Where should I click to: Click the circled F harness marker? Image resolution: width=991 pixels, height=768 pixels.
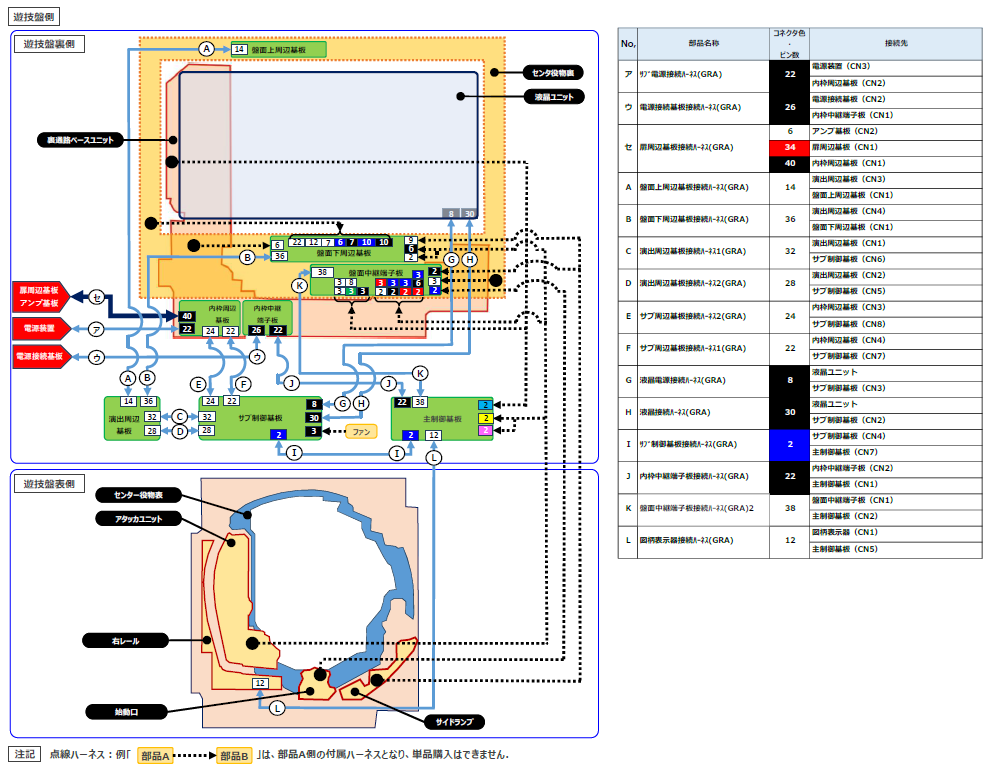pyautogui.click(x=243, y=384)
